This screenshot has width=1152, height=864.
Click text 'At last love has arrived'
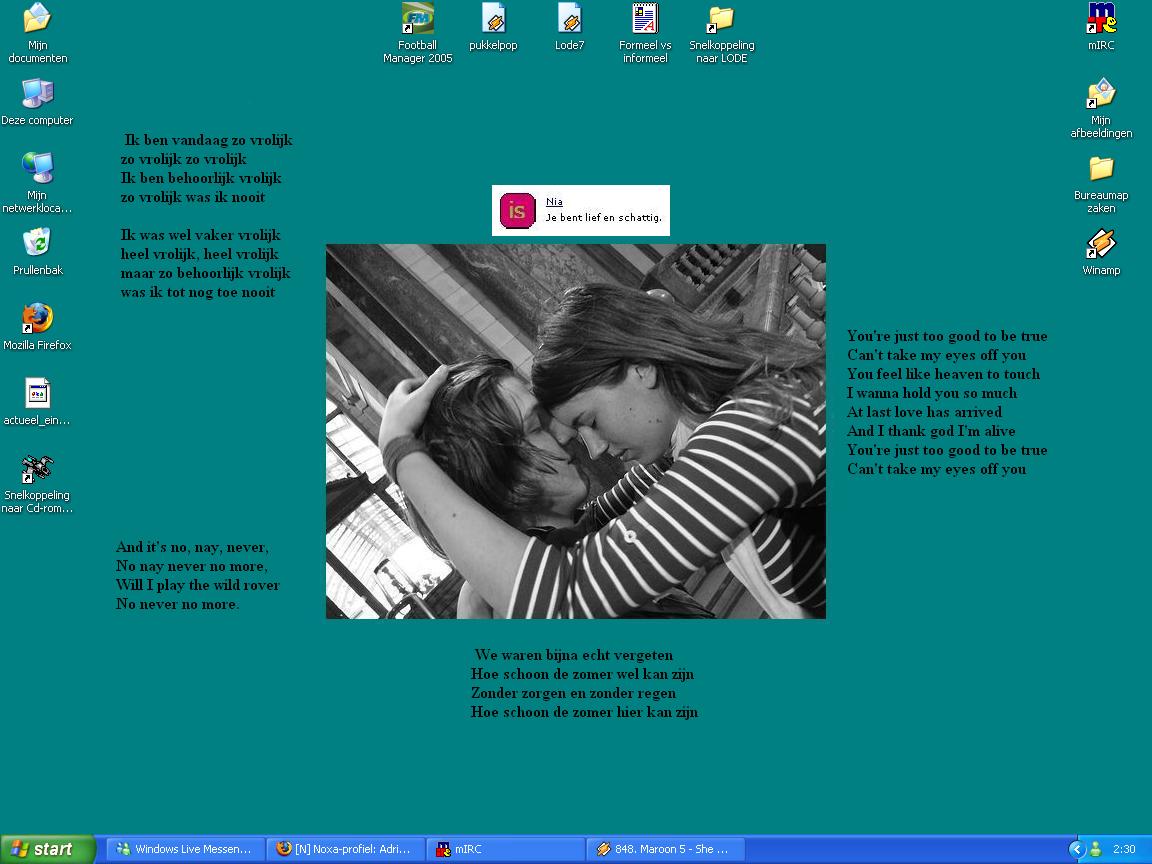click(924, 411)
